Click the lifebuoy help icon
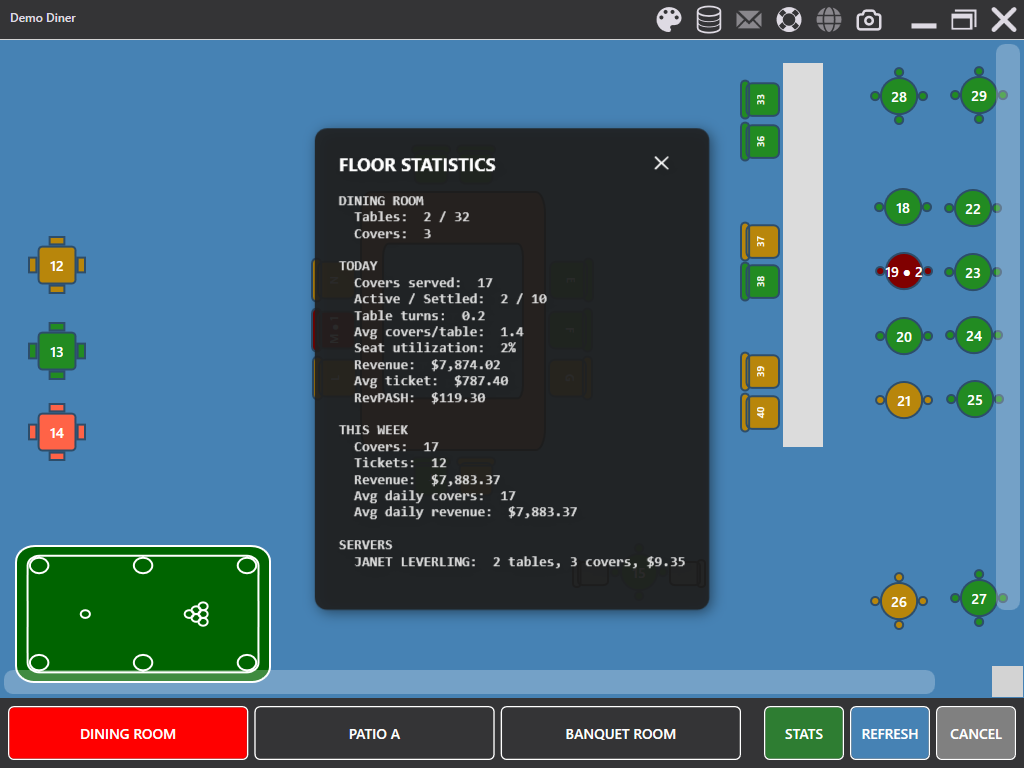Viewport: 1024px width, 768px height. (x=789, y=20)
